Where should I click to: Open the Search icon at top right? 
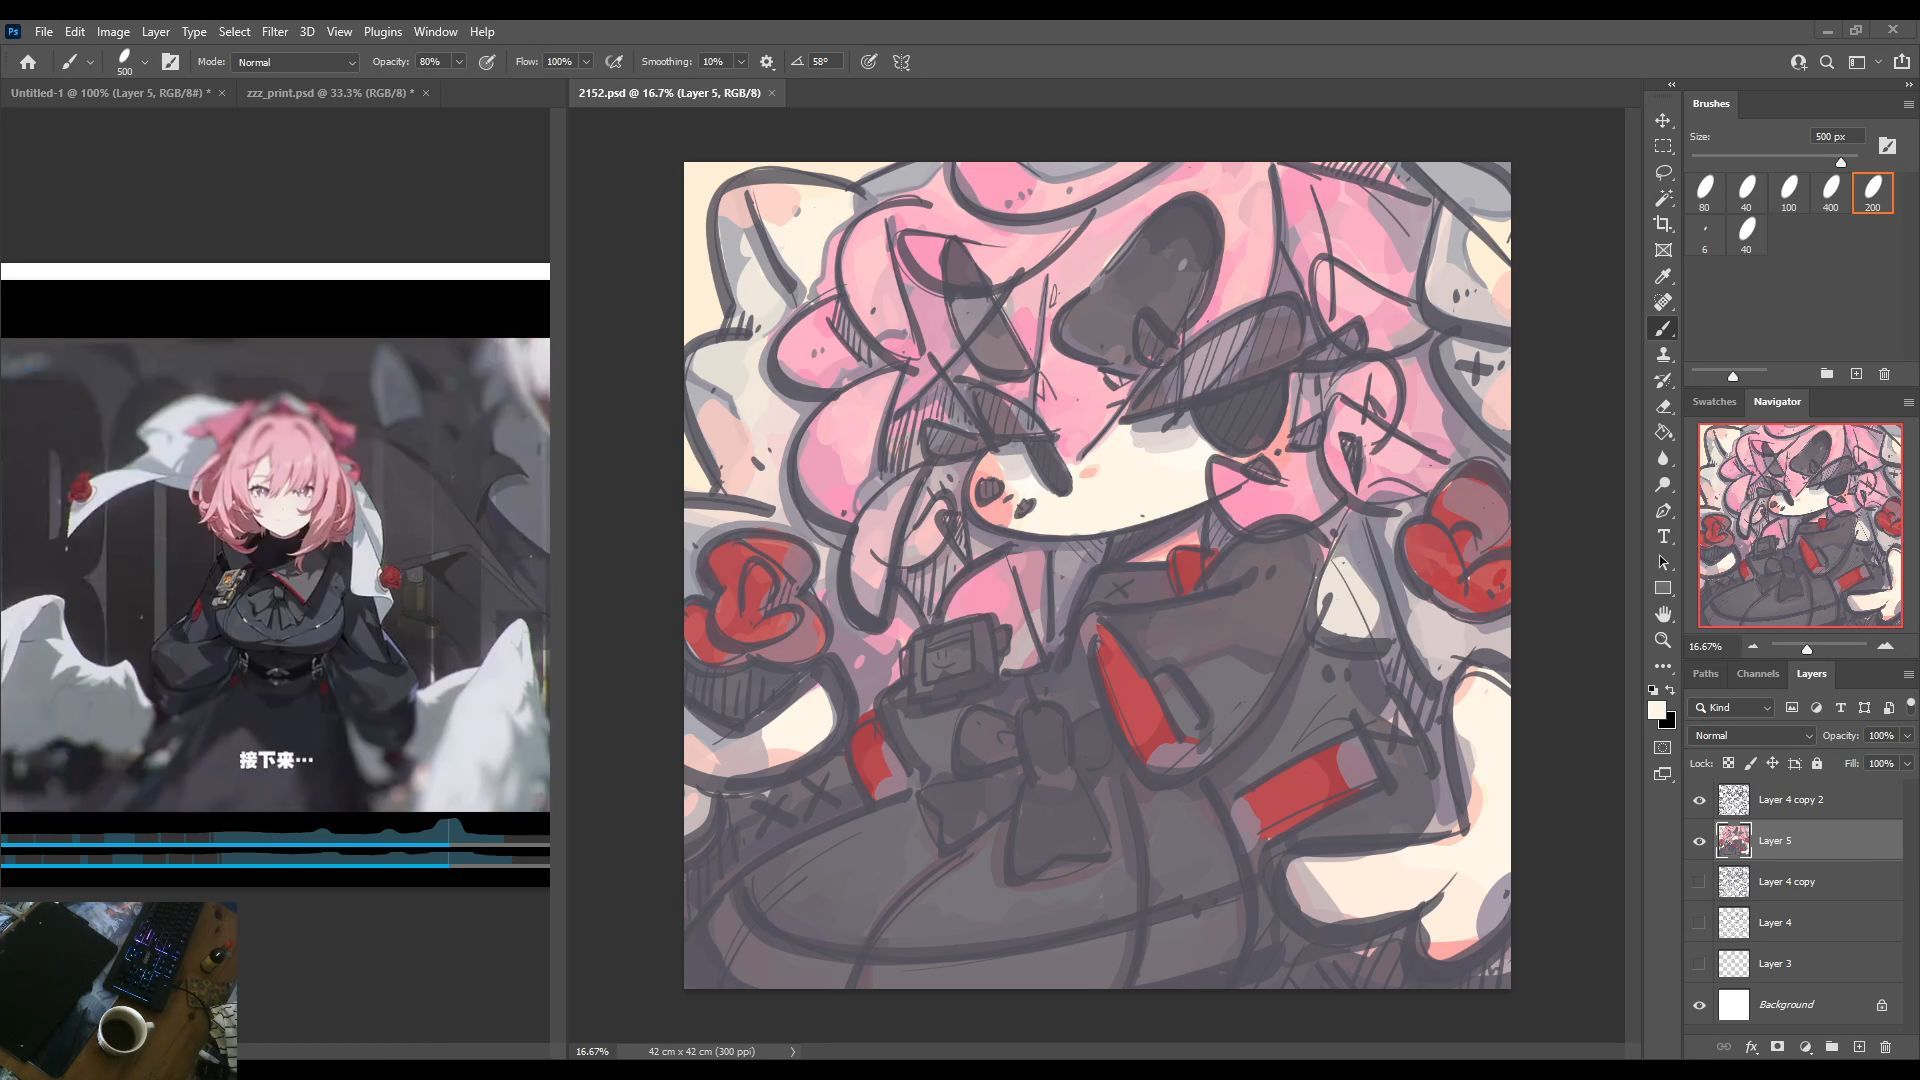(x=1827, y=62)
